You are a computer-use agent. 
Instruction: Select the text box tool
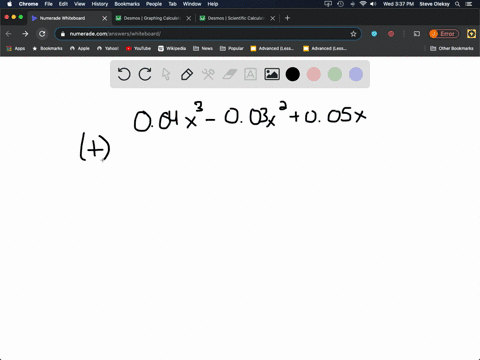click(x=250, y=74)
